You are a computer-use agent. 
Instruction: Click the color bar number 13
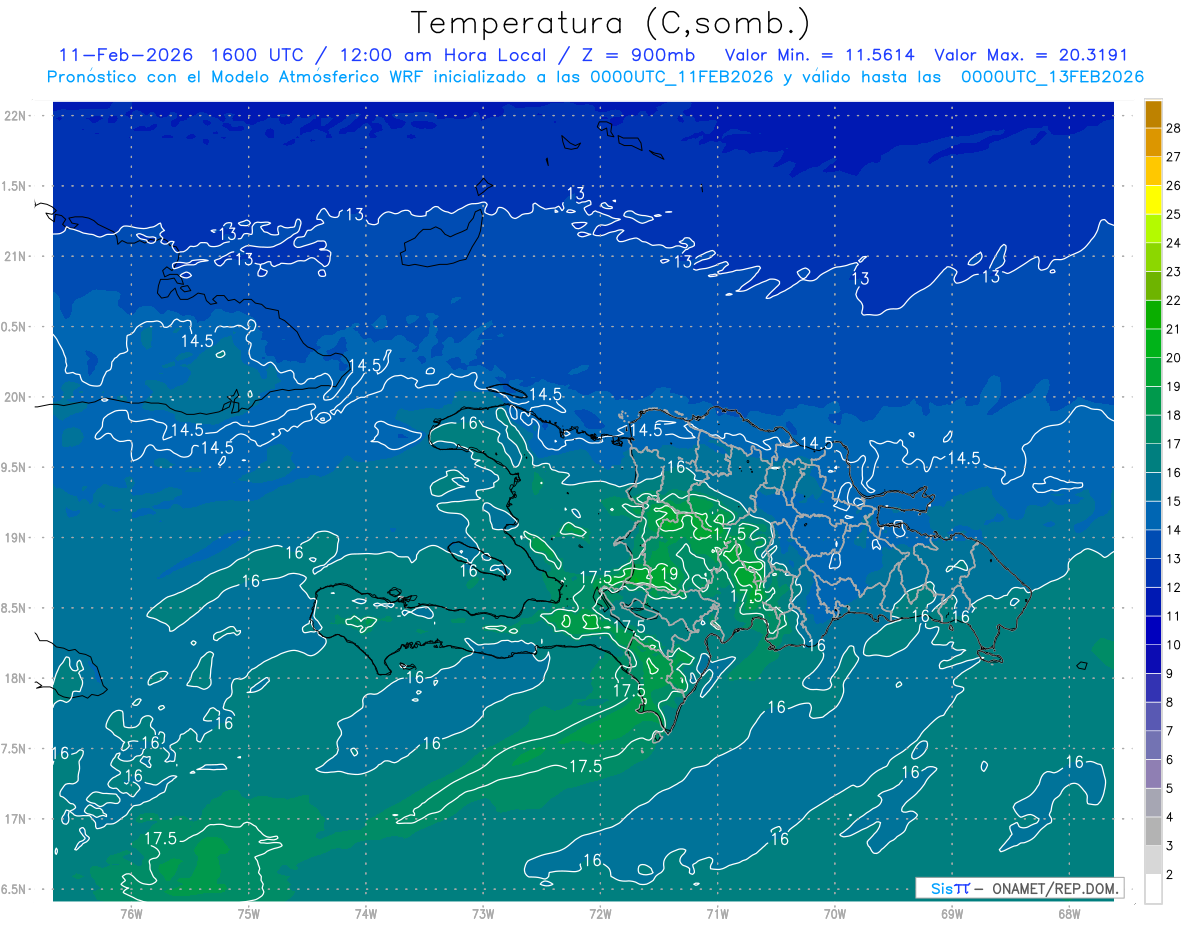point(1174,558)
